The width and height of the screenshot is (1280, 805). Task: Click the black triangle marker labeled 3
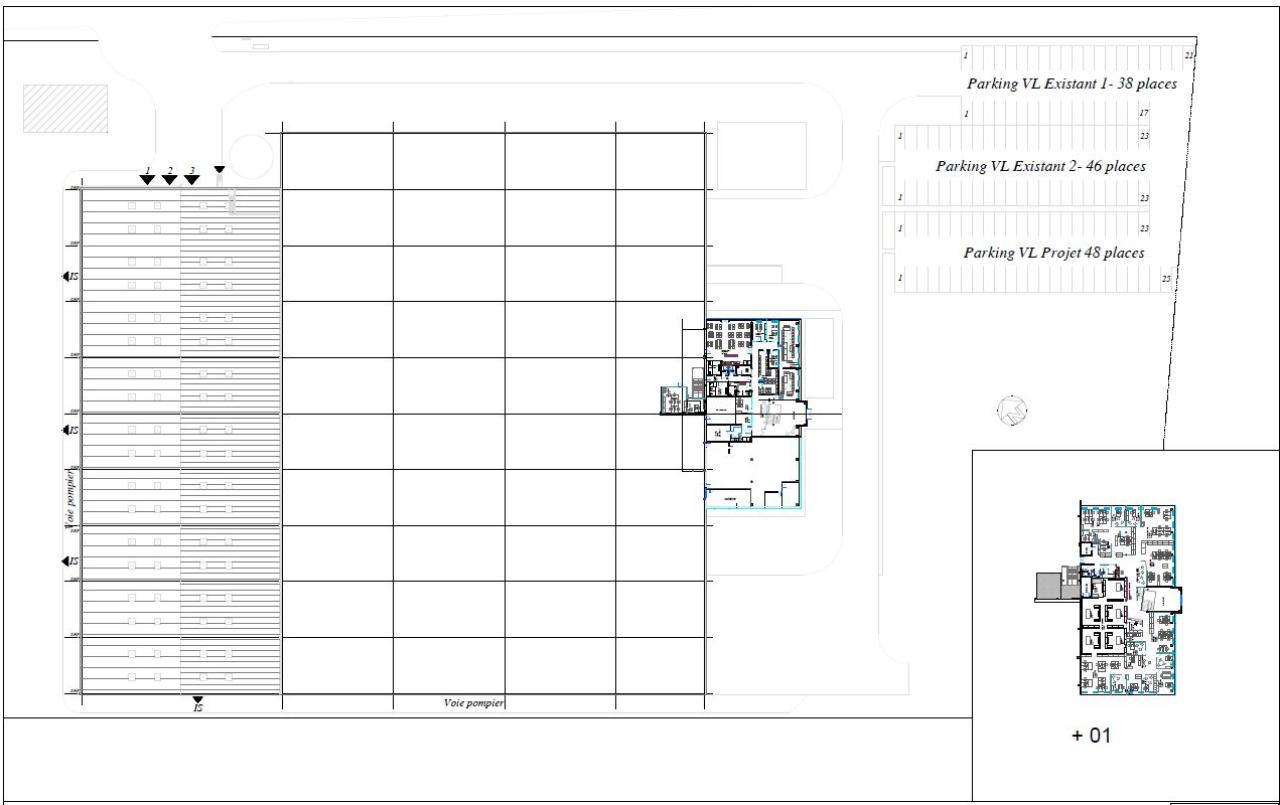click(x=192, y=180)
